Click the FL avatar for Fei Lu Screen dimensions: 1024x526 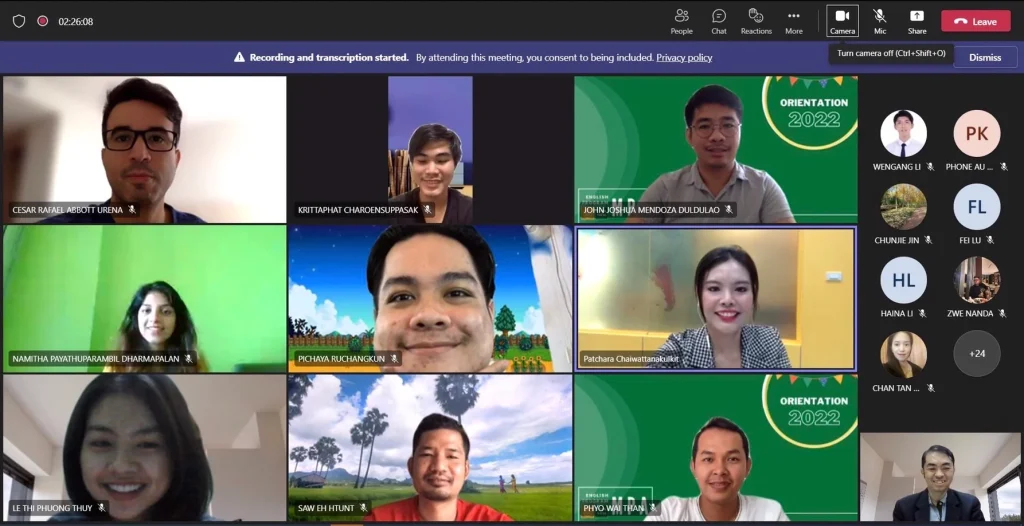pos(976,207)
